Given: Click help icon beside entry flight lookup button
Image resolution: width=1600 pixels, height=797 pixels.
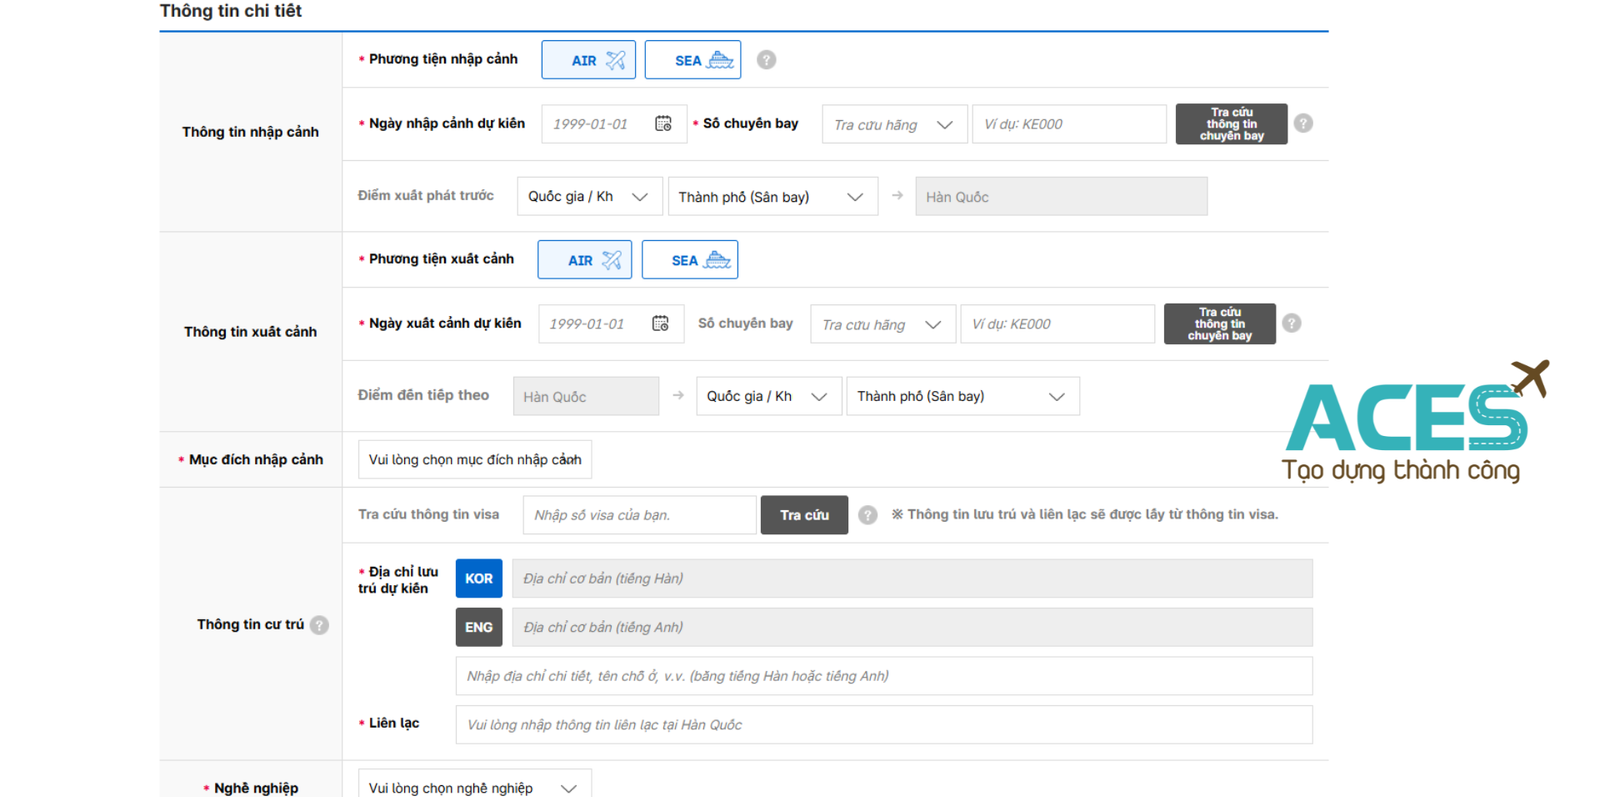Looking at the screenshot, I should 1303,123.
